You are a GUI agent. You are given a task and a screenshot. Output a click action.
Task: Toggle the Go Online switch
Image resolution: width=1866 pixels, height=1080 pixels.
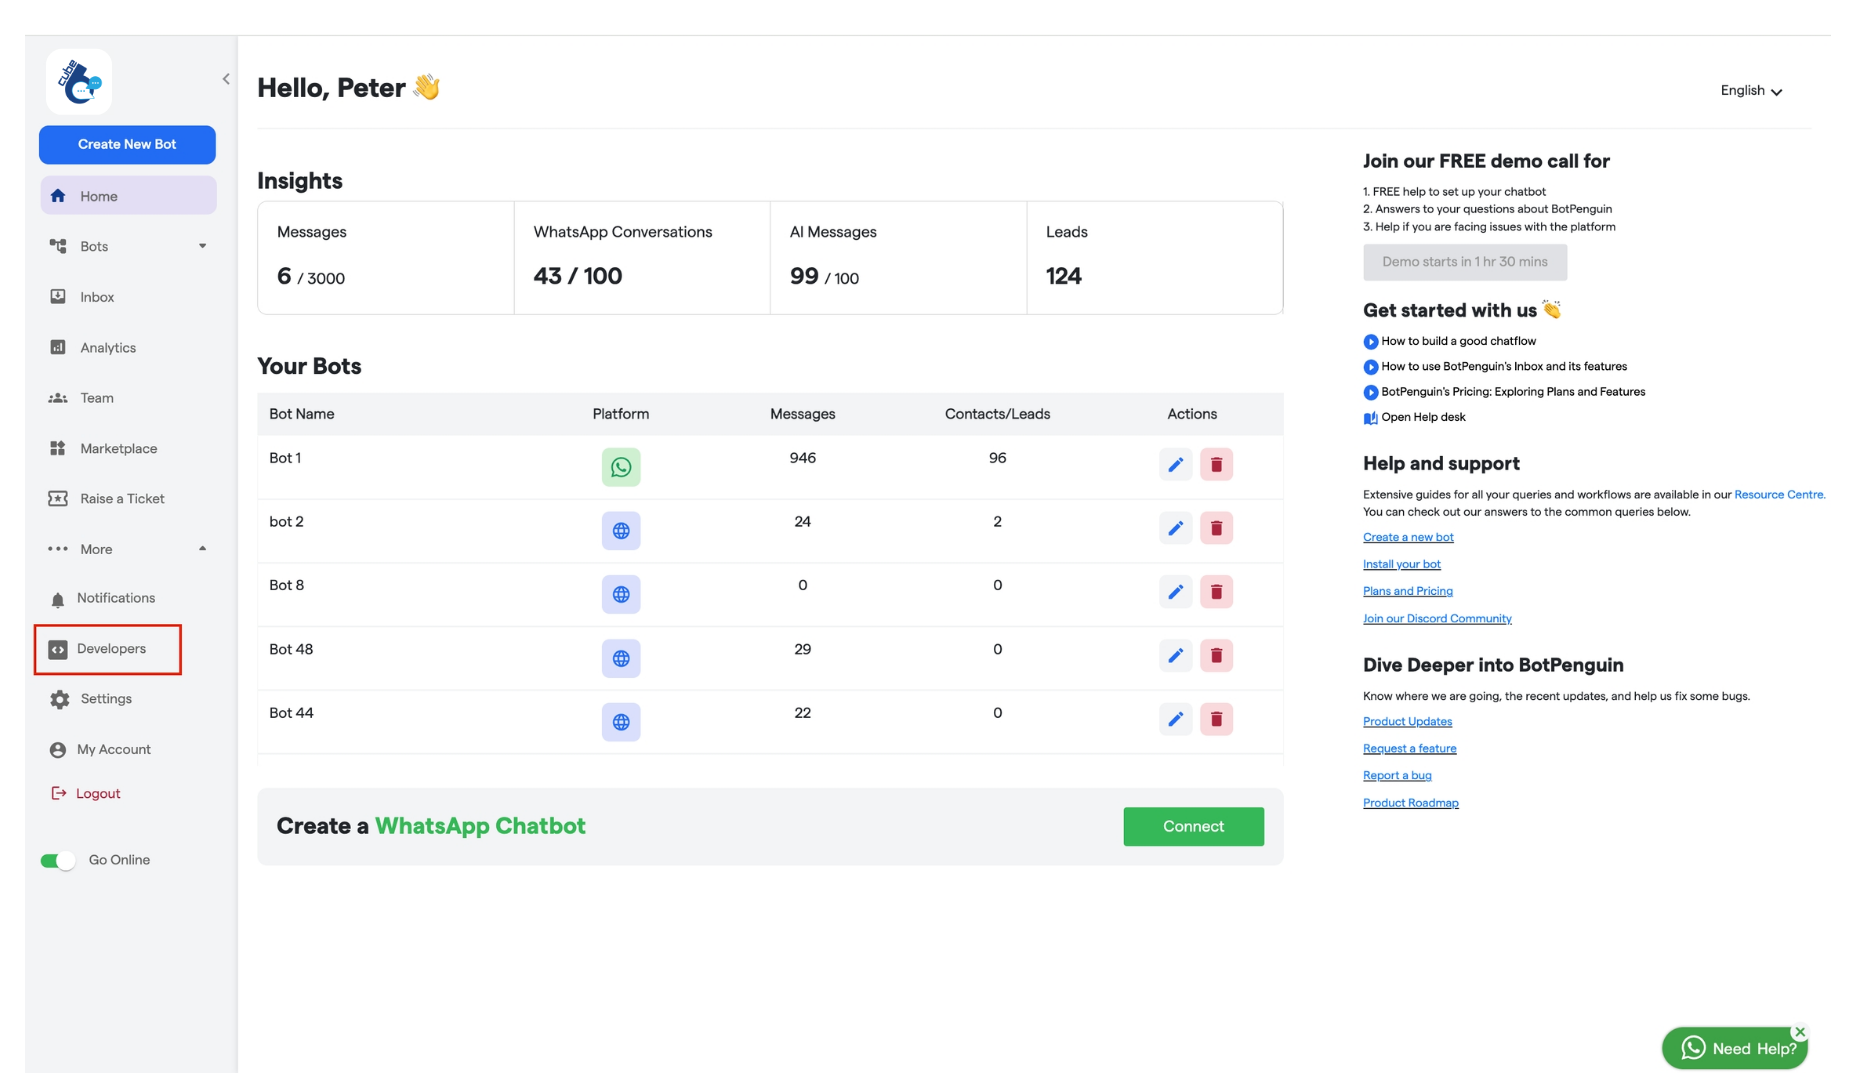59,859
